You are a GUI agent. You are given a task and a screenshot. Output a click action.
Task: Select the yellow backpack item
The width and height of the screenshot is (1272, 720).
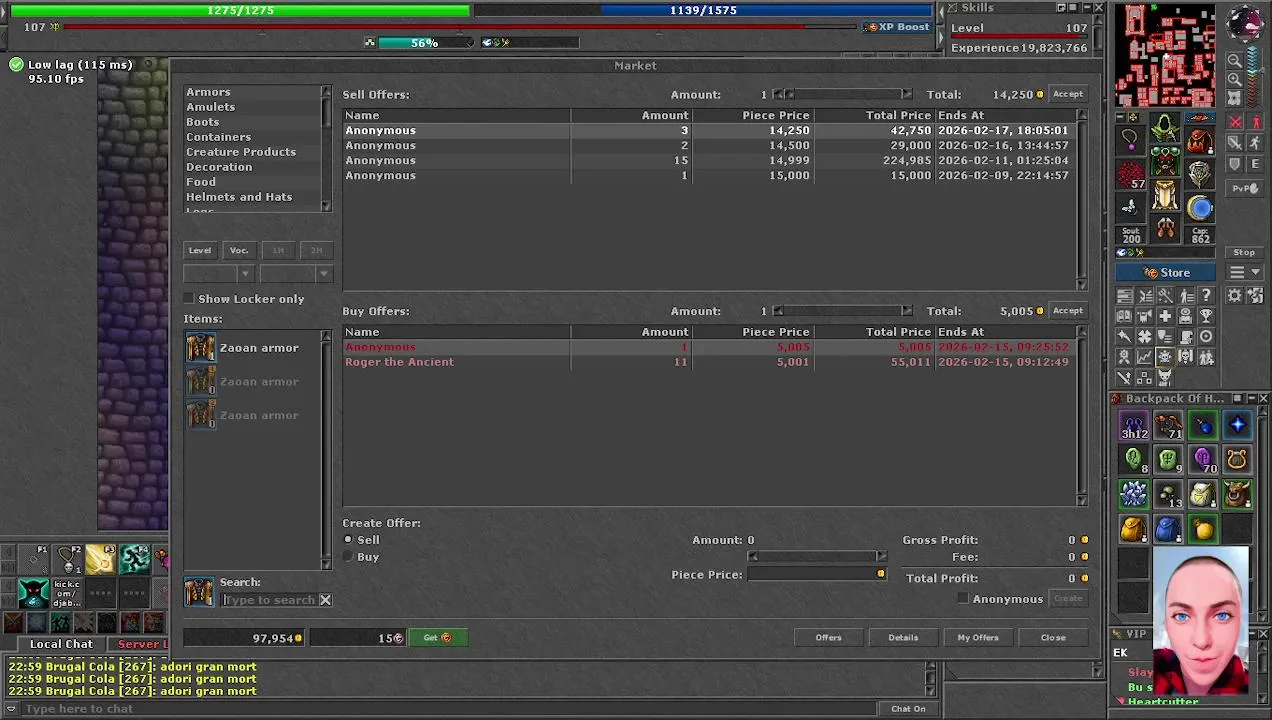tap(1134, 528)
